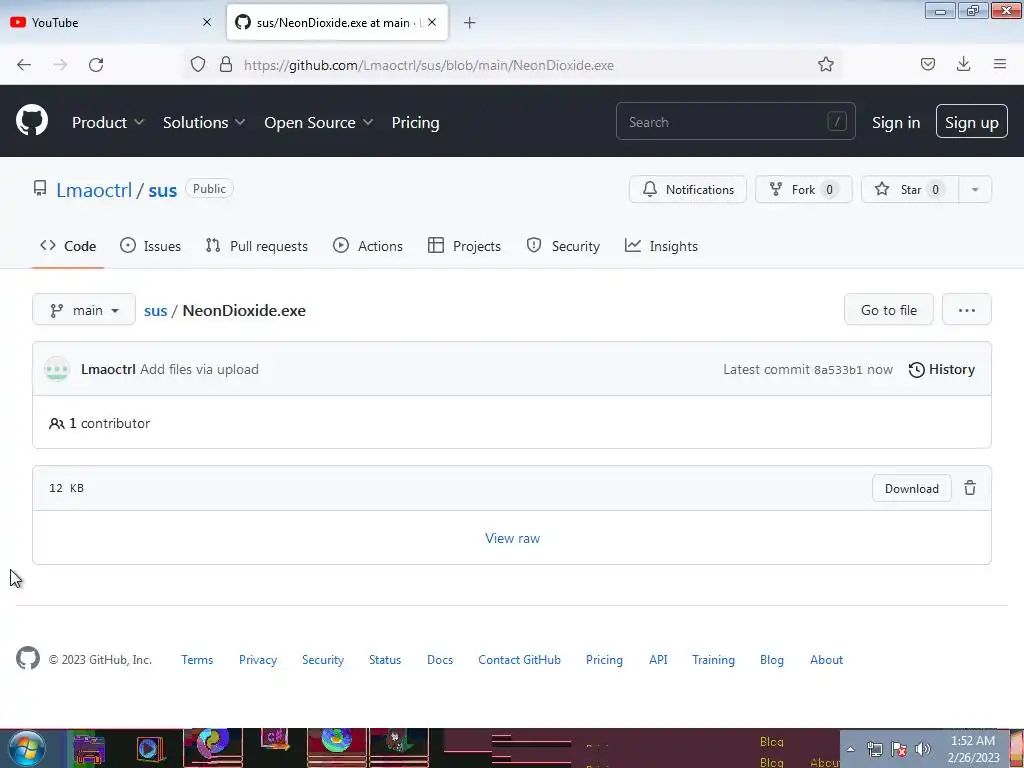Click the taskbar clock showing 1:52 AM

973,749
